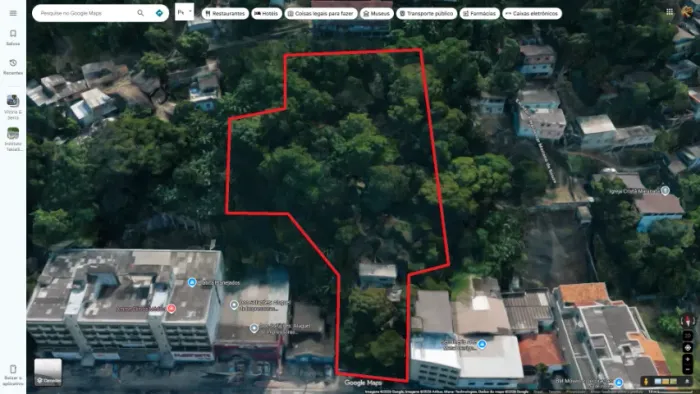Viewport: 700px width, 394px height.
Task: Click the Igreja Cristã Maranata map pin
Action: click(x=665, y=191)
